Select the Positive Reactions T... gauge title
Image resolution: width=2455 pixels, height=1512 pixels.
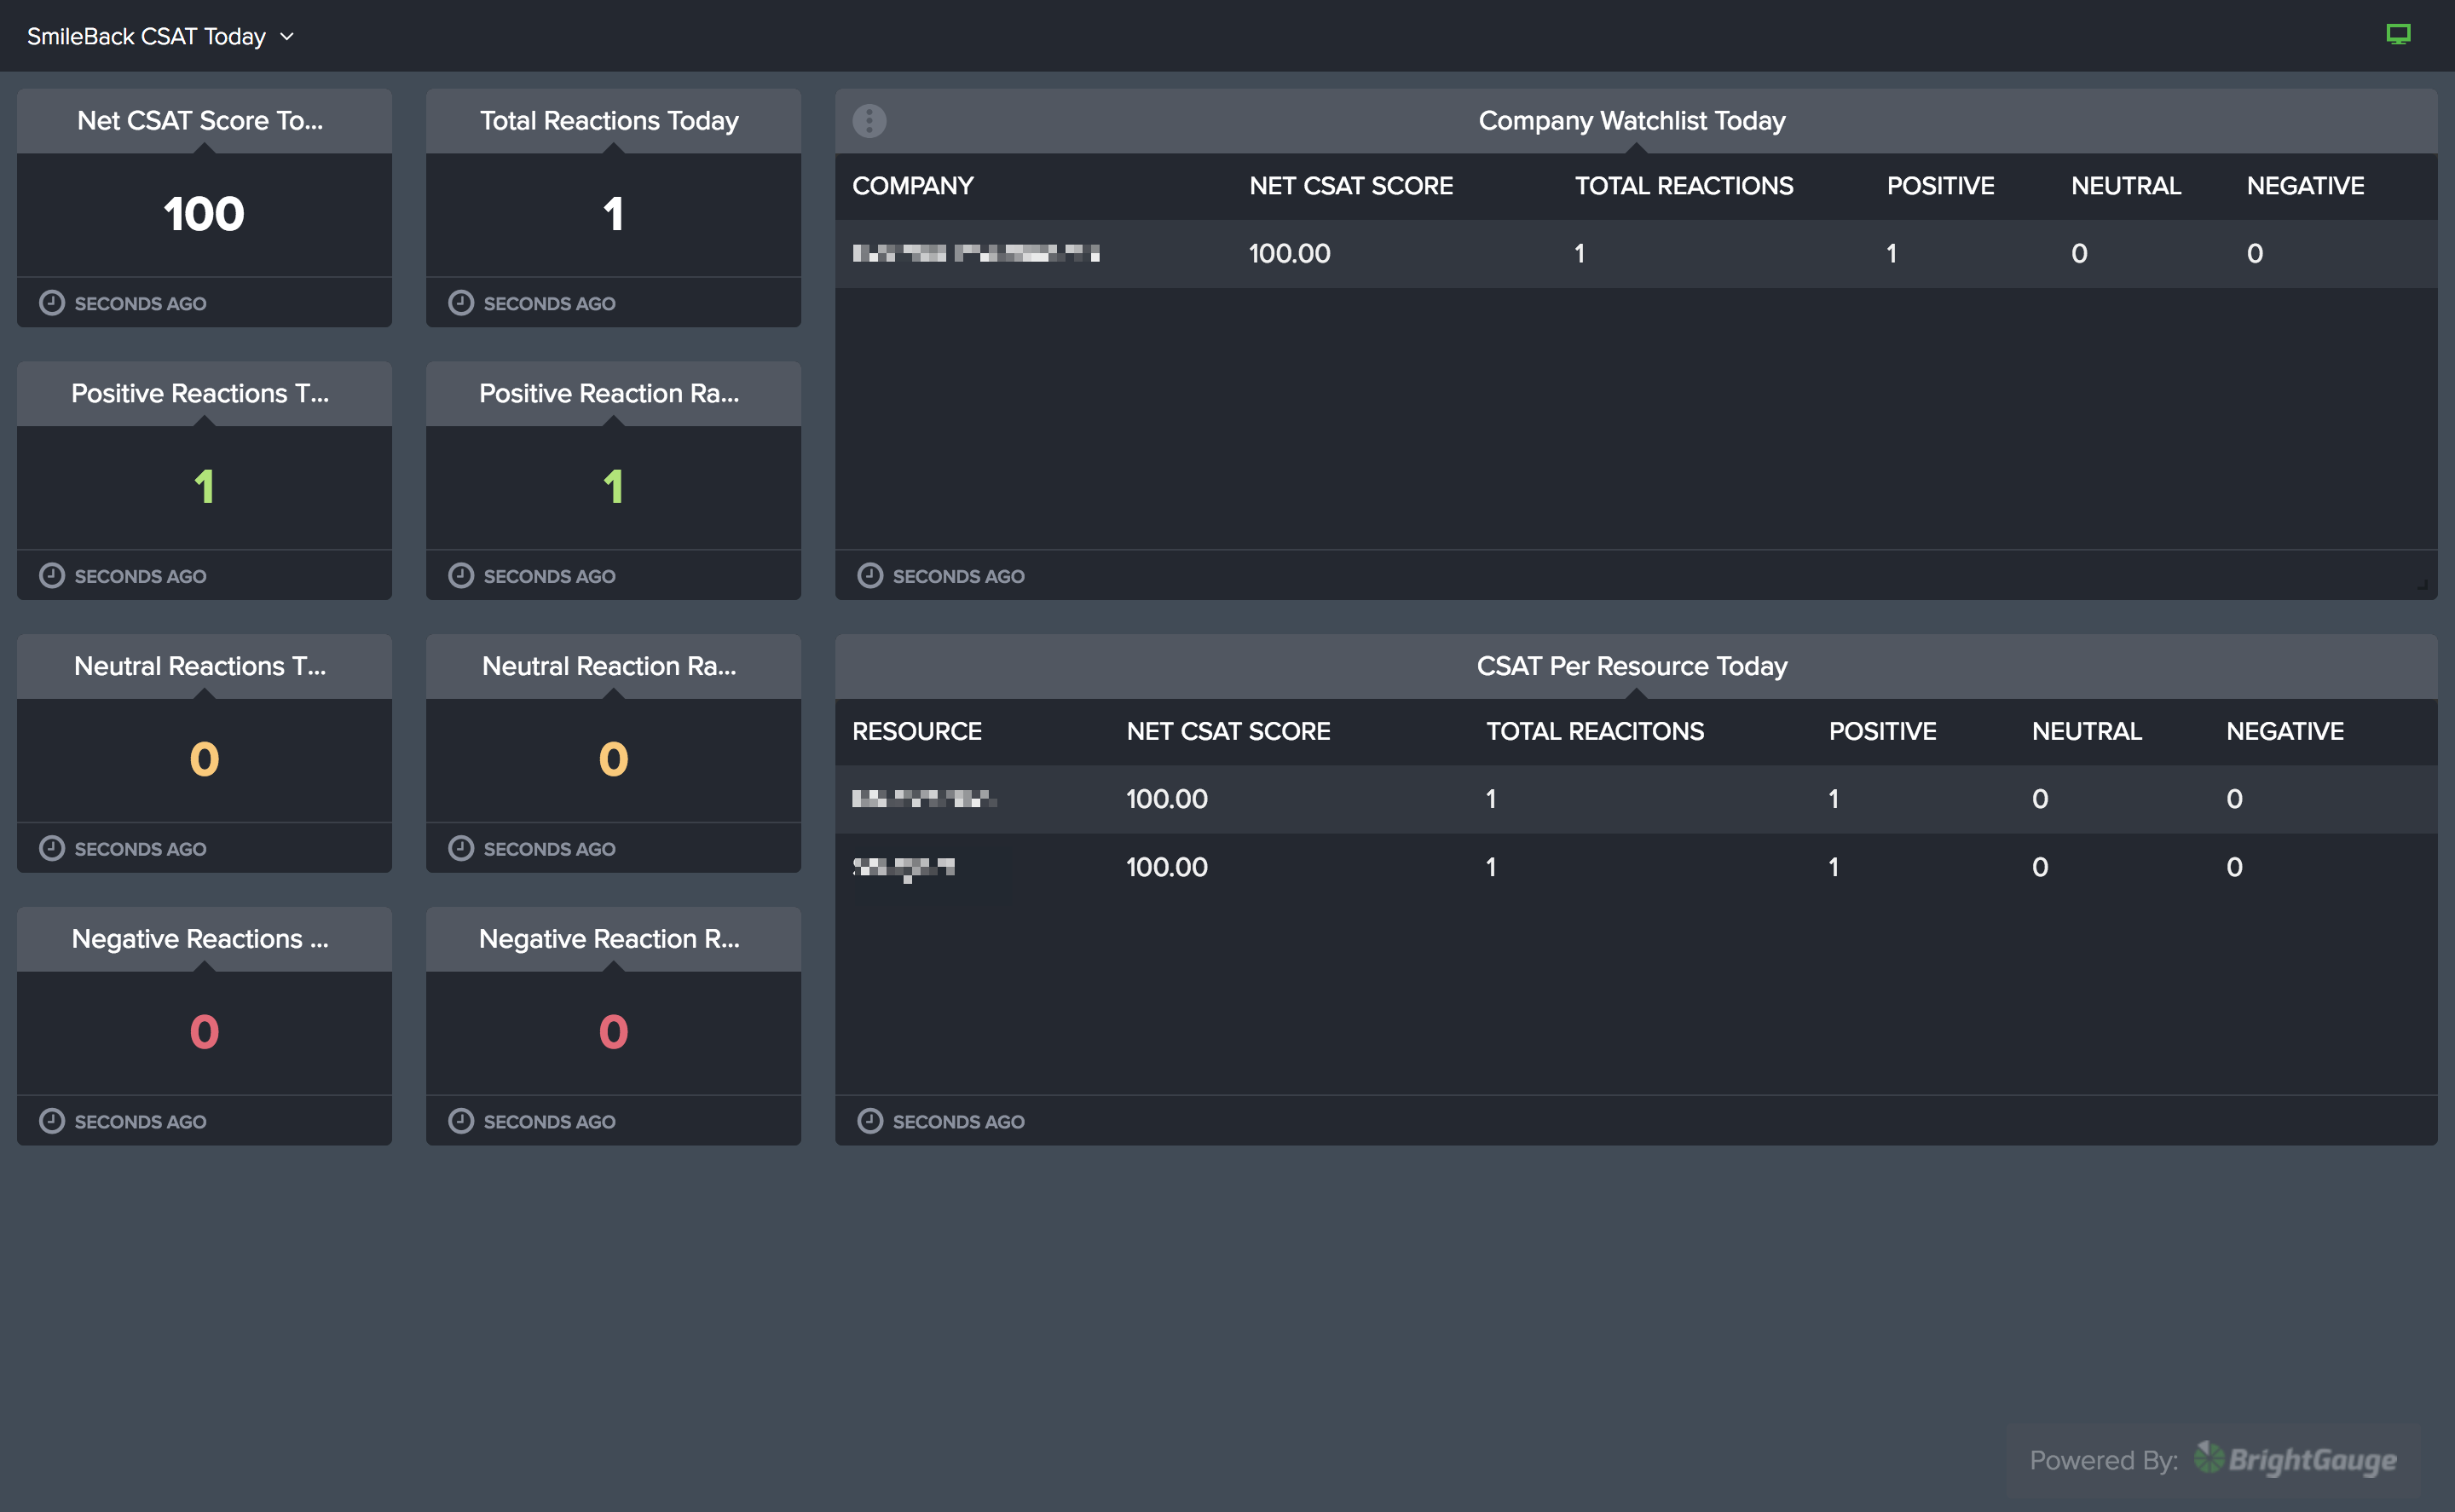(x=200, y=394)
